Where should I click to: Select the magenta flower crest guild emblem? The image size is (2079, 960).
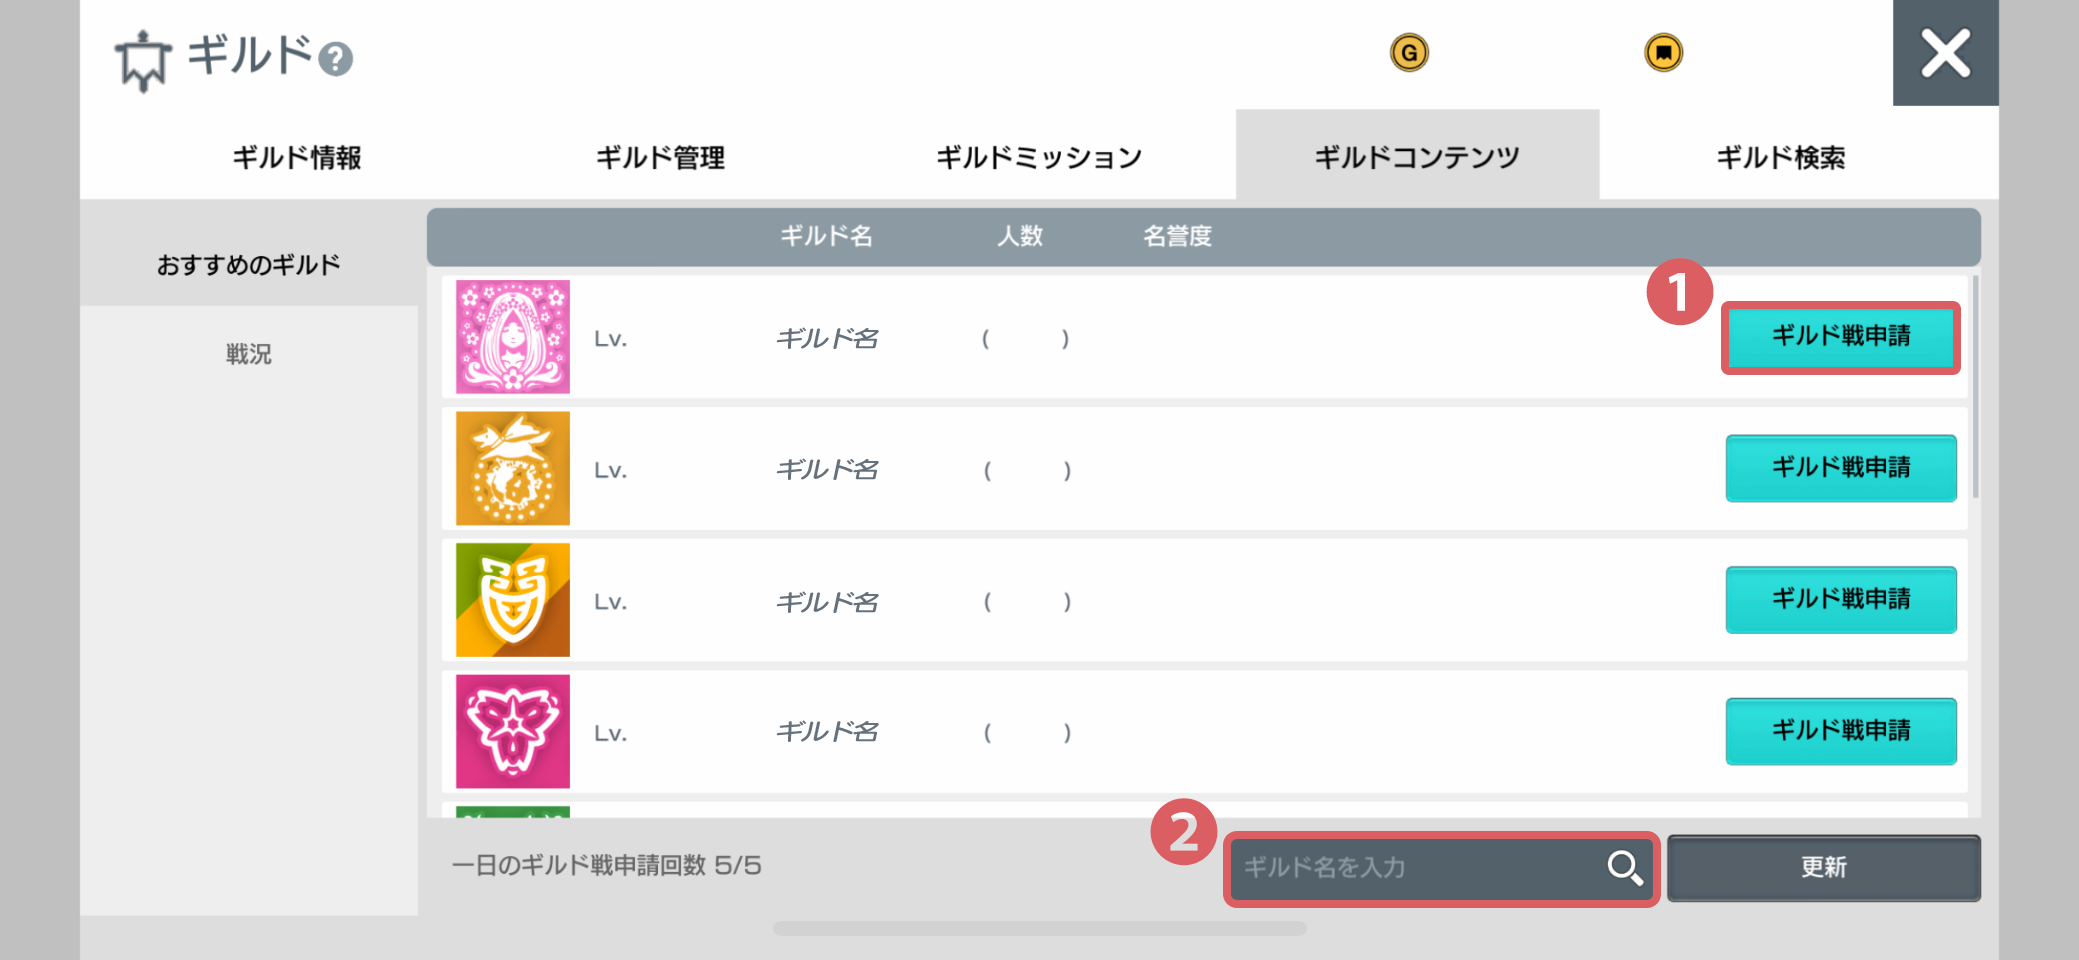click(x=513, y=731)
